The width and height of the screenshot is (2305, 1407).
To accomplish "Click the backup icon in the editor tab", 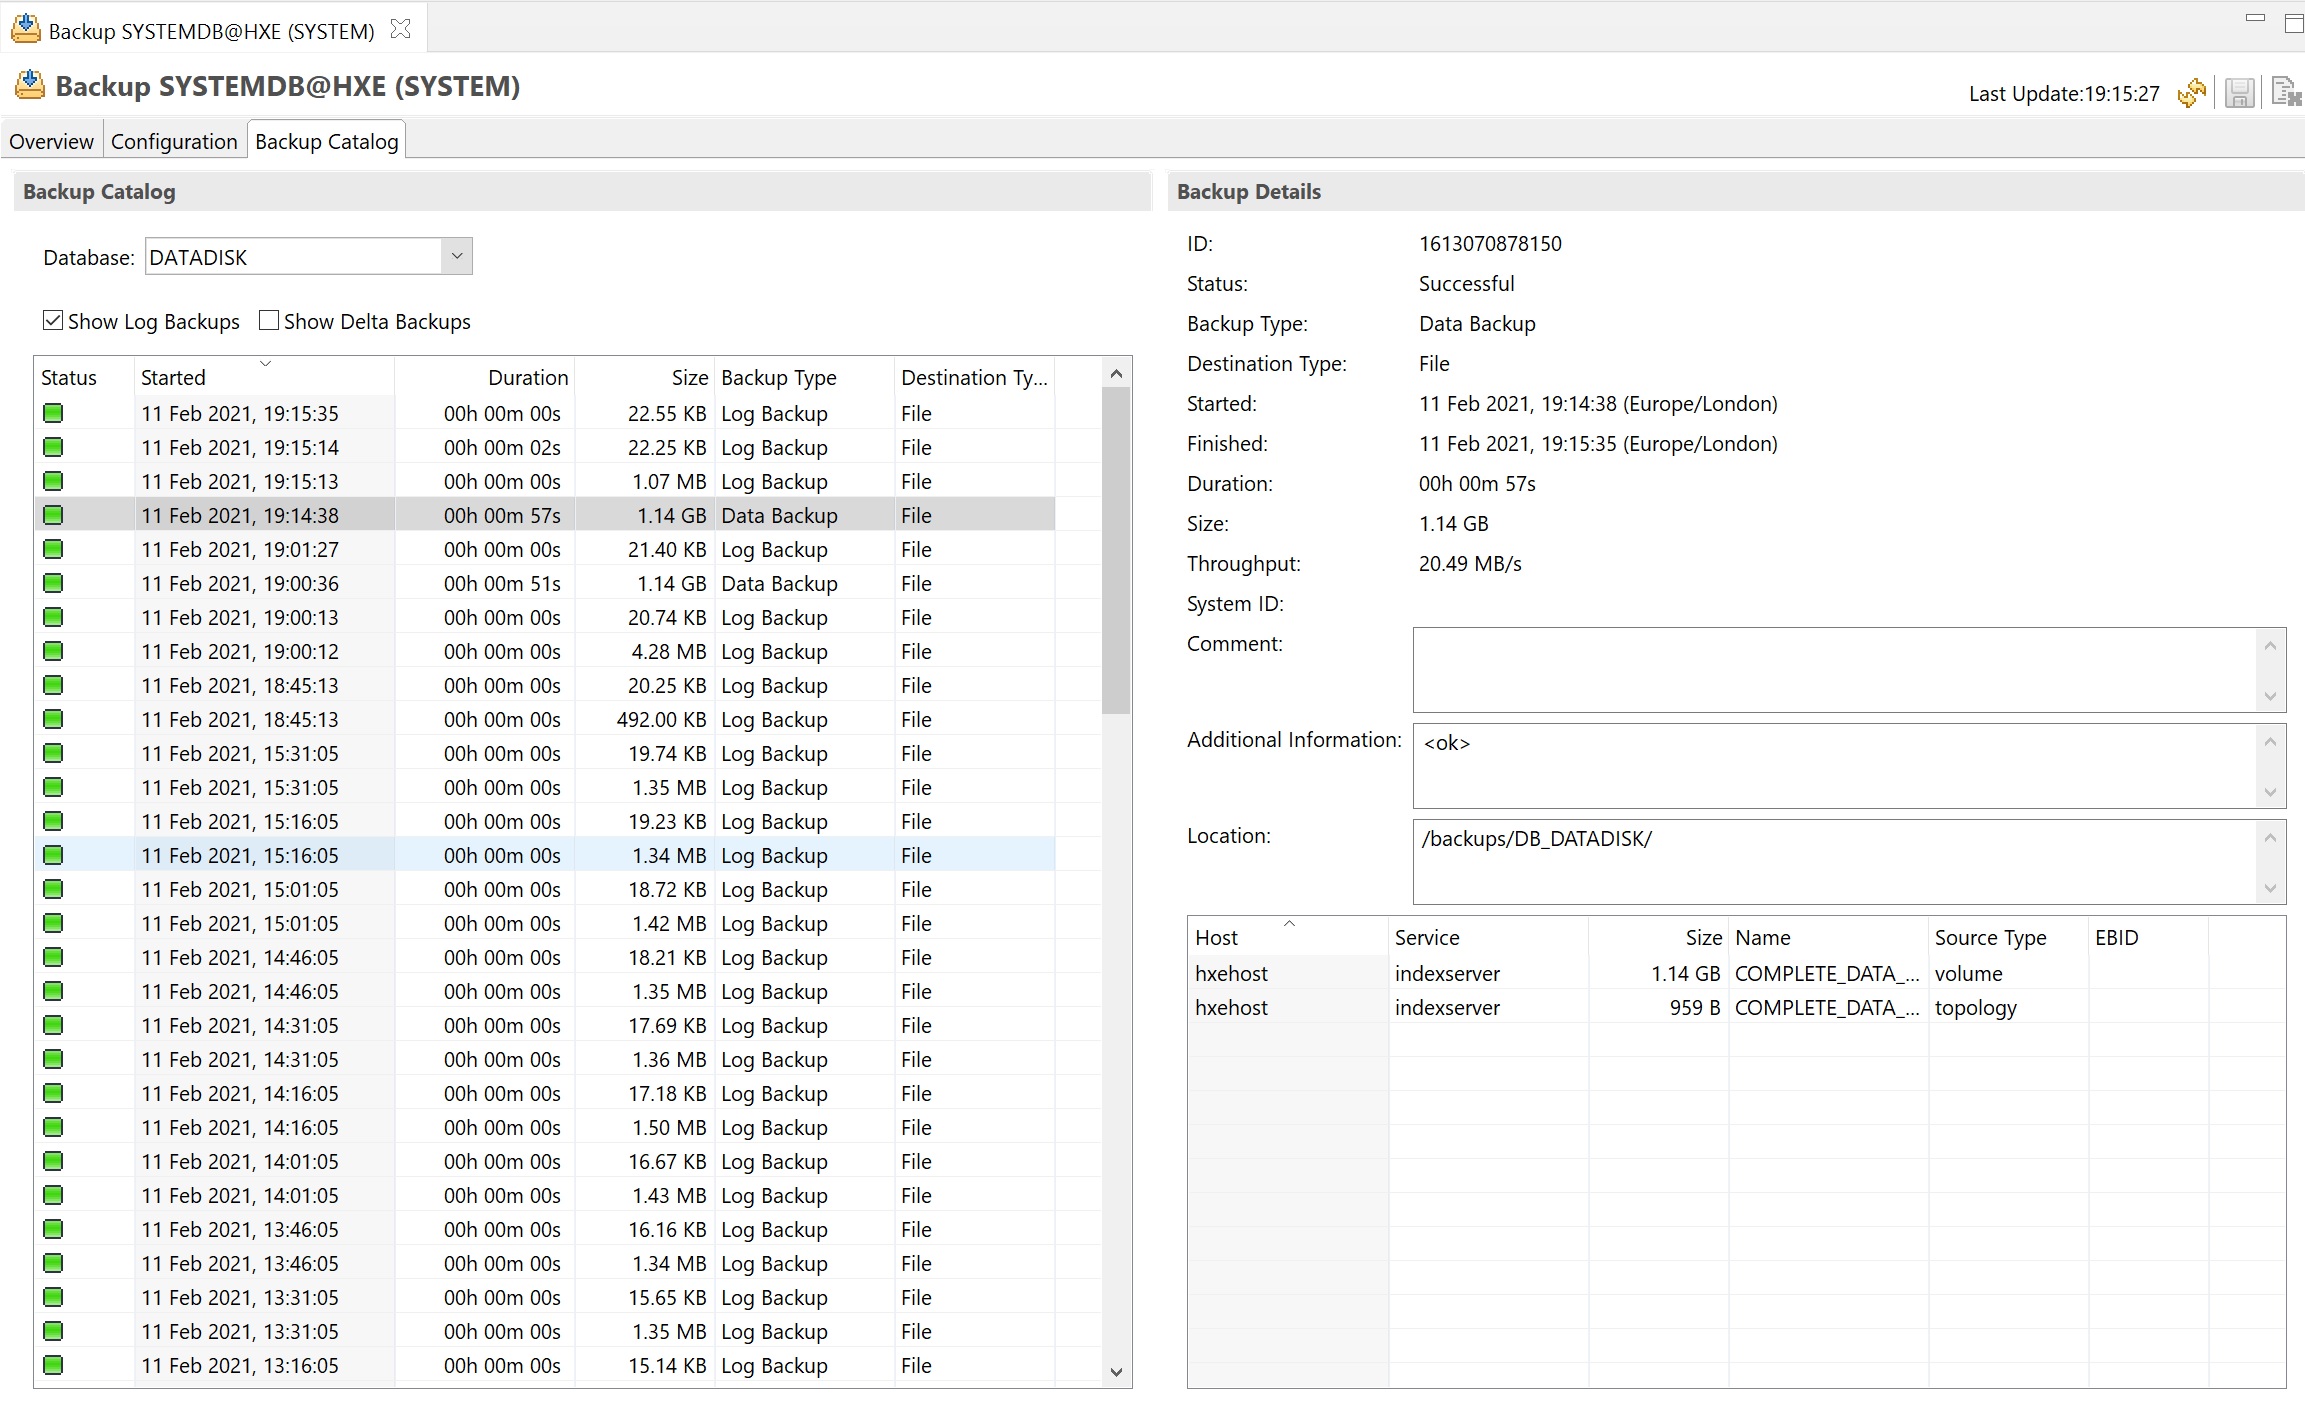I will pos(26,29).
